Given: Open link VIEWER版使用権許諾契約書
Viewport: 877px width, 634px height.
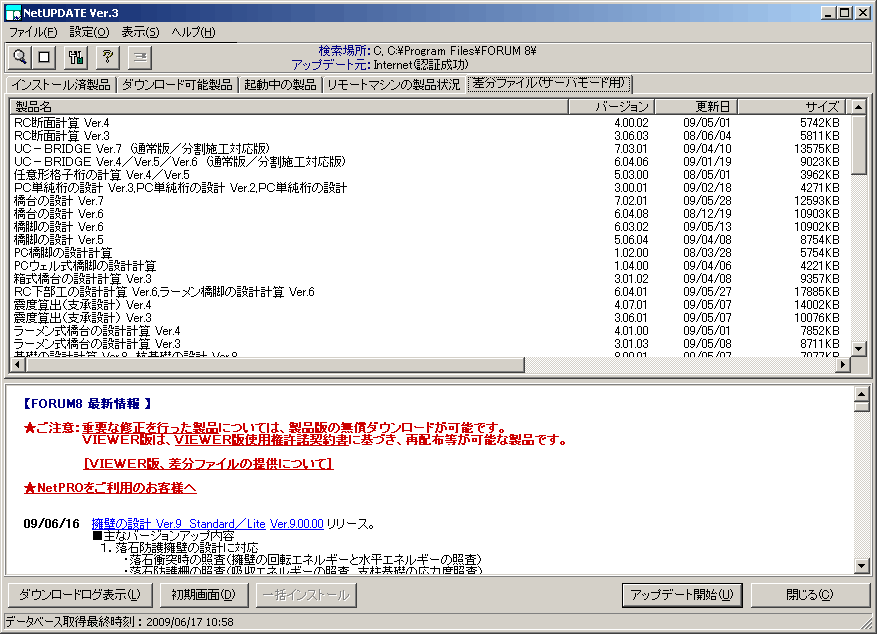Looking at the screenshot, I should (261, 440).
